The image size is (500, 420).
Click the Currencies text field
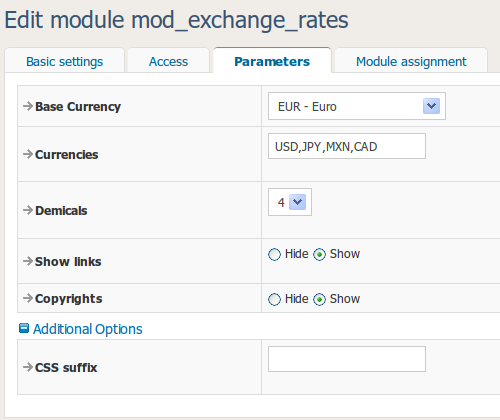347,146
